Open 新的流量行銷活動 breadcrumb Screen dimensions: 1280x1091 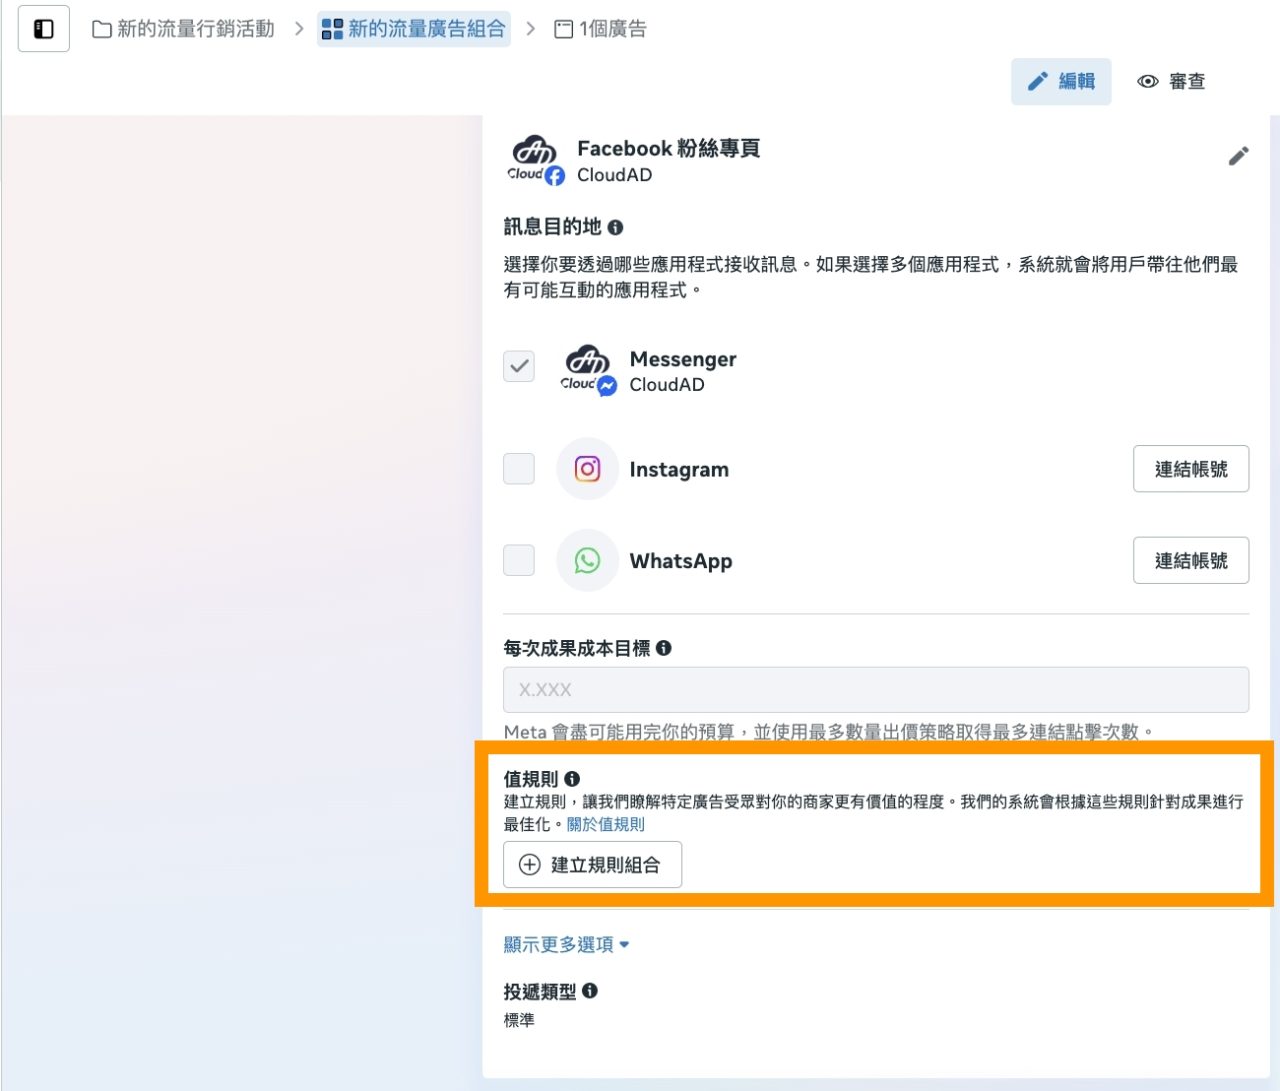(x=183, y=29)
